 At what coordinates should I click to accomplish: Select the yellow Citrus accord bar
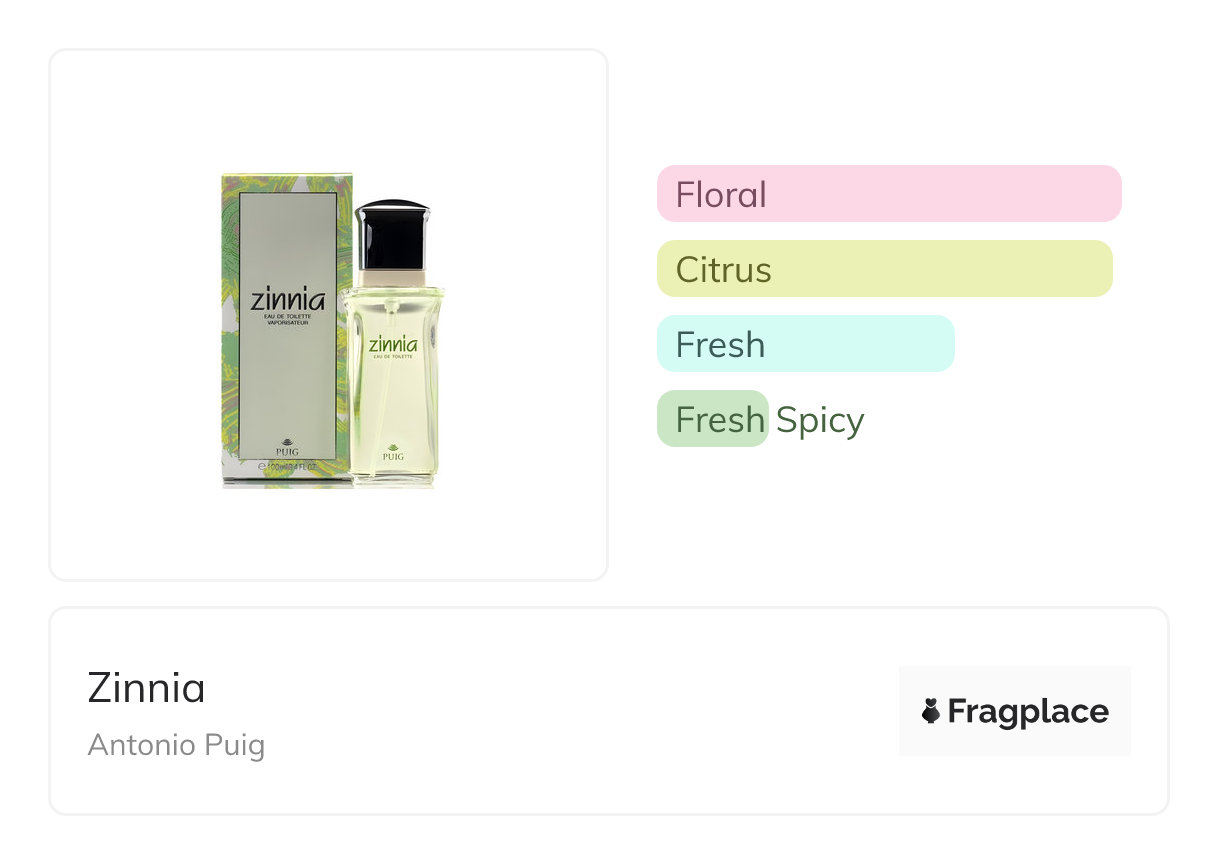(x=885, y=269)
